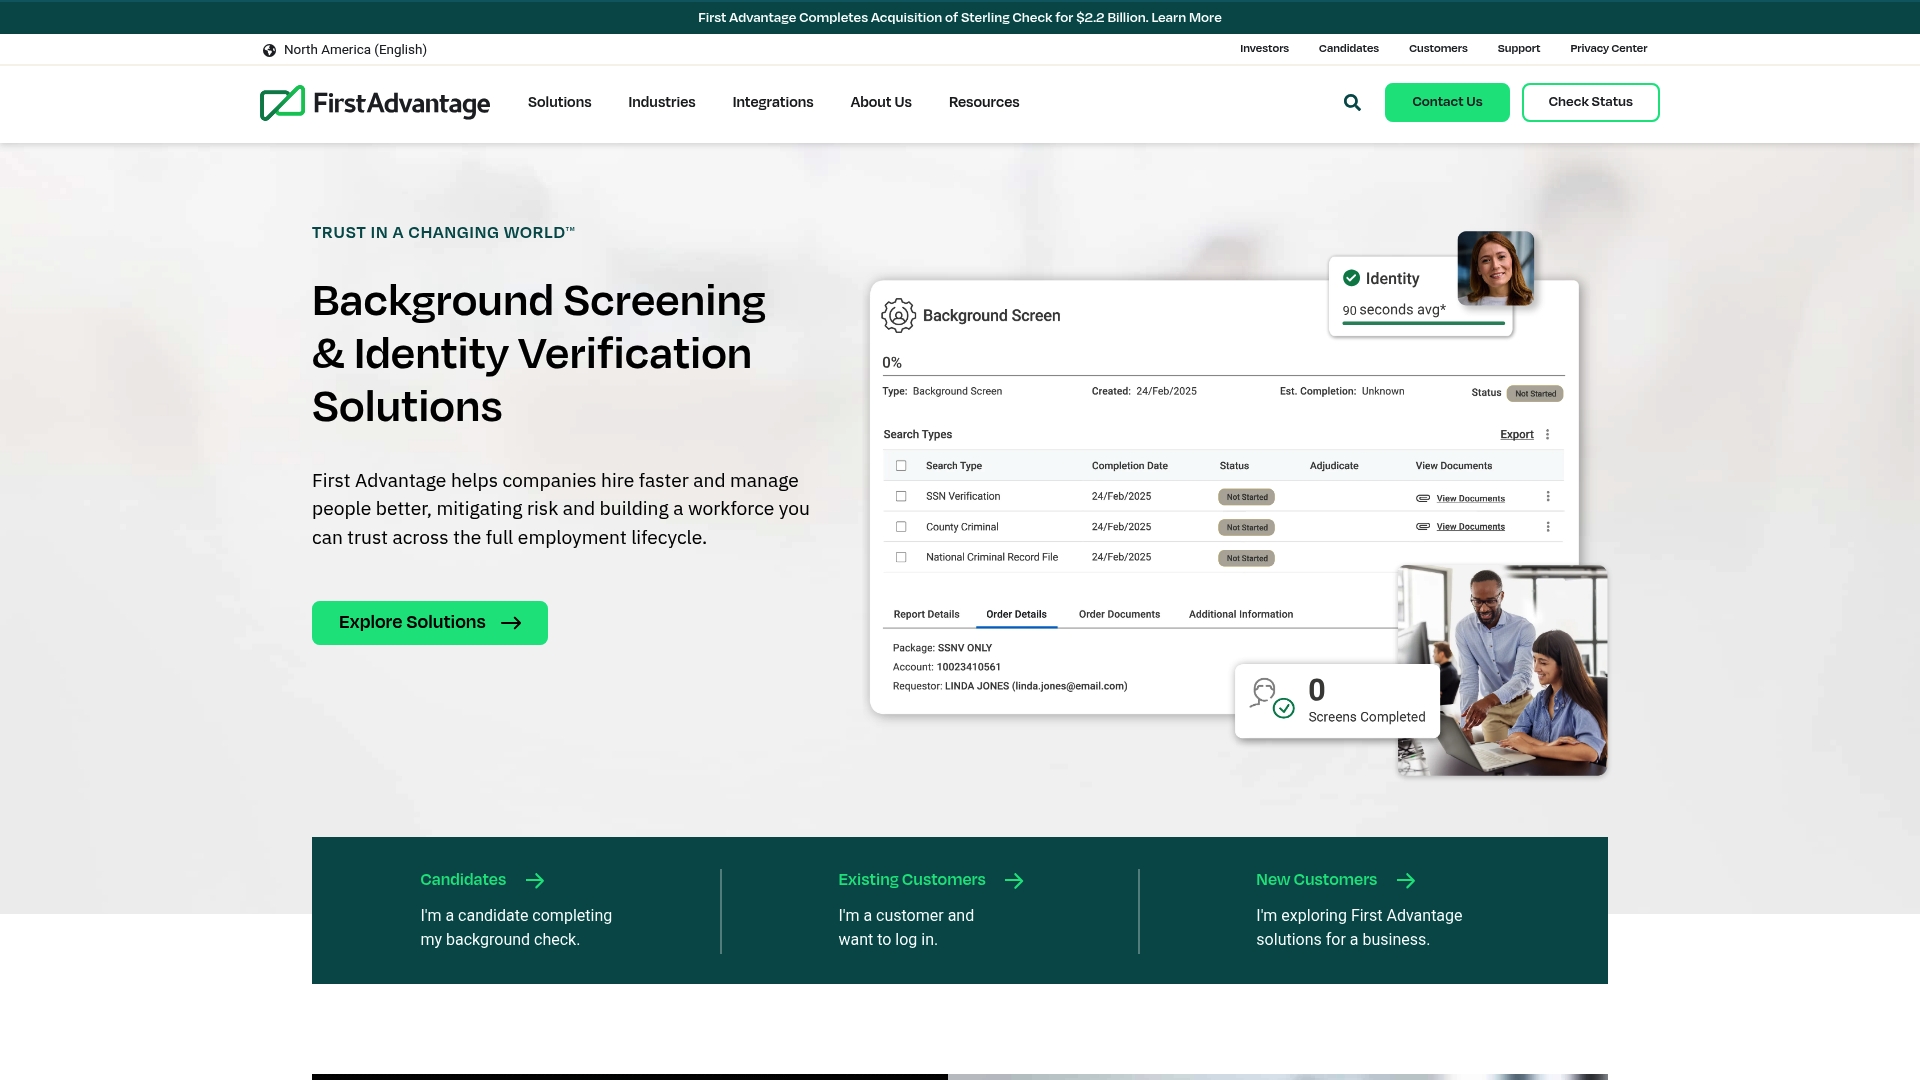
Task: Click the arrow next to New Customers
Action: [x=1406, y=880]
